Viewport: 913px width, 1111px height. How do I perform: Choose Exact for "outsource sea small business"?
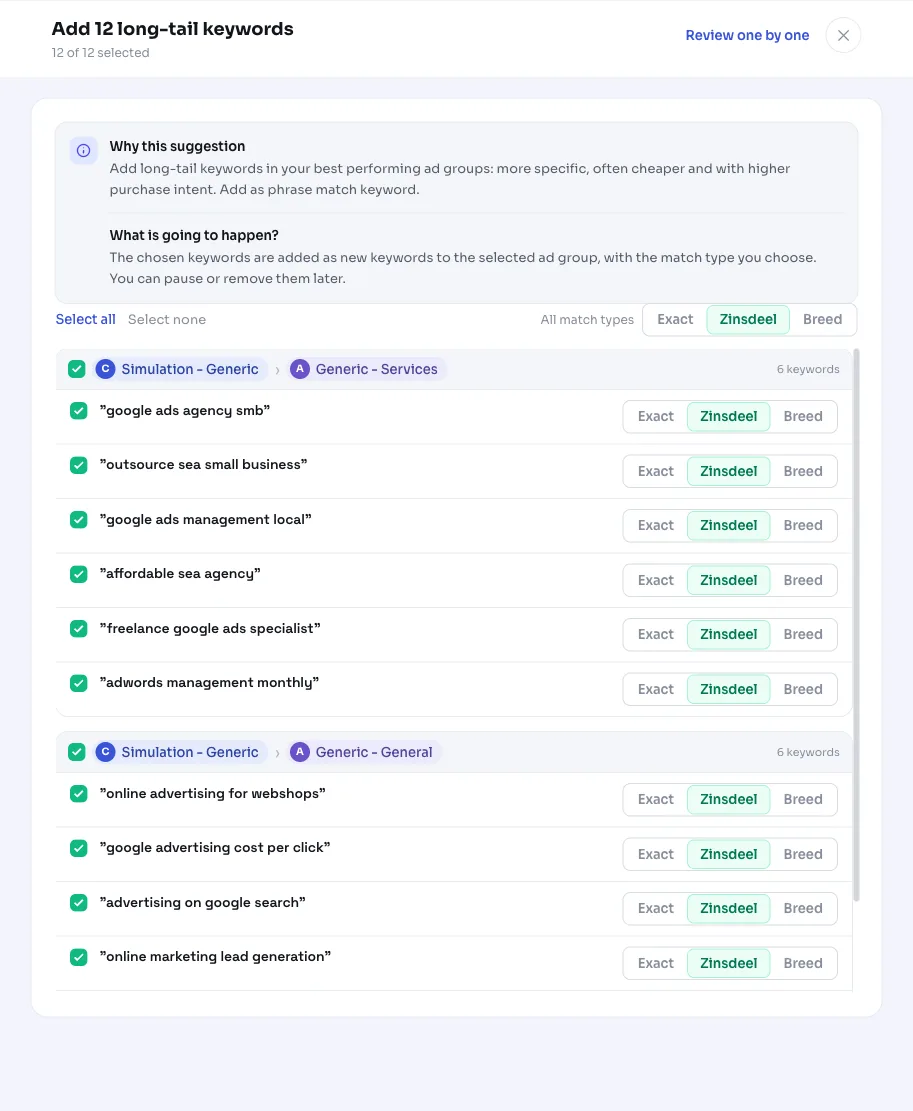tap(655, 471)
